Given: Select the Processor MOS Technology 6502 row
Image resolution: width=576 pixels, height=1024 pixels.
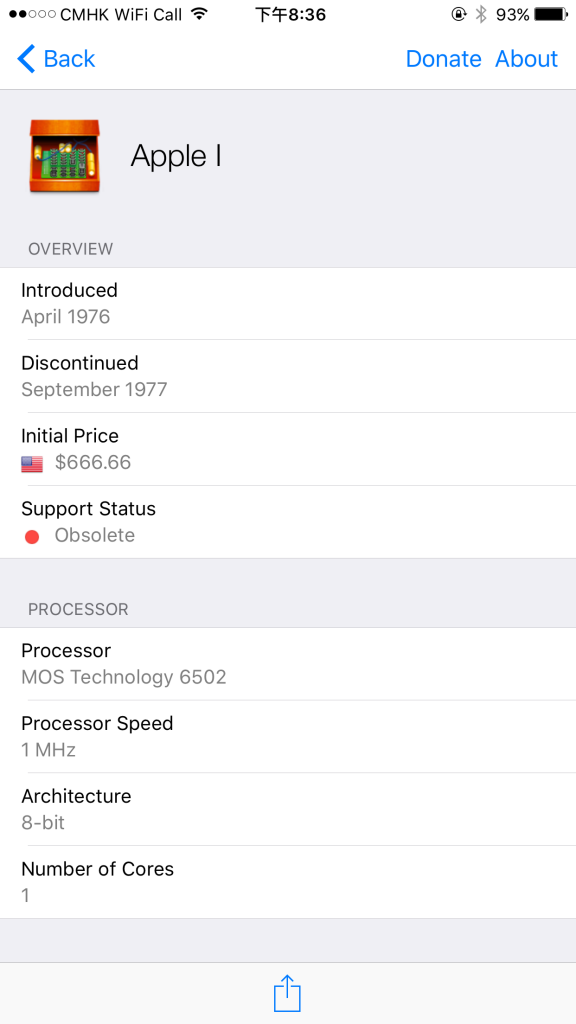Looking at the screenshot, I should click(288, 664).
